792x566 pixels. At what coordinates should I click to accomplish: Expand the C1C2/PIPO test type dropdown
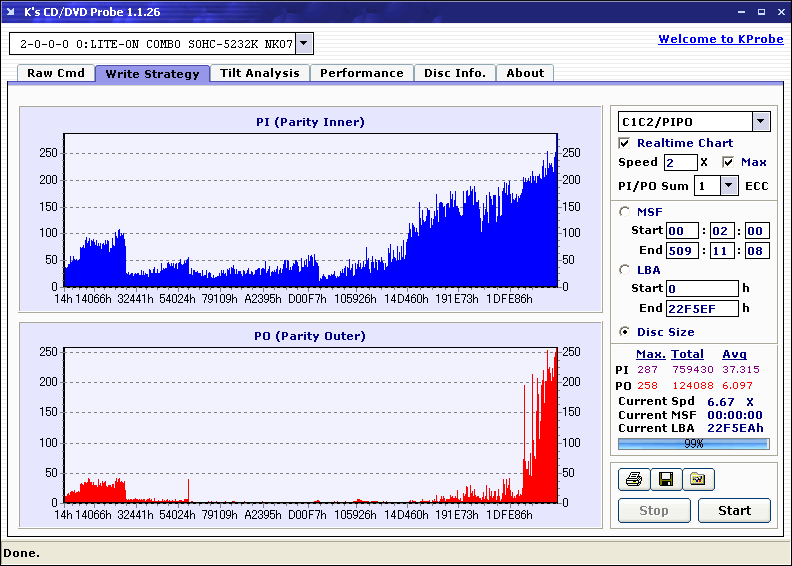coord(761,121)
